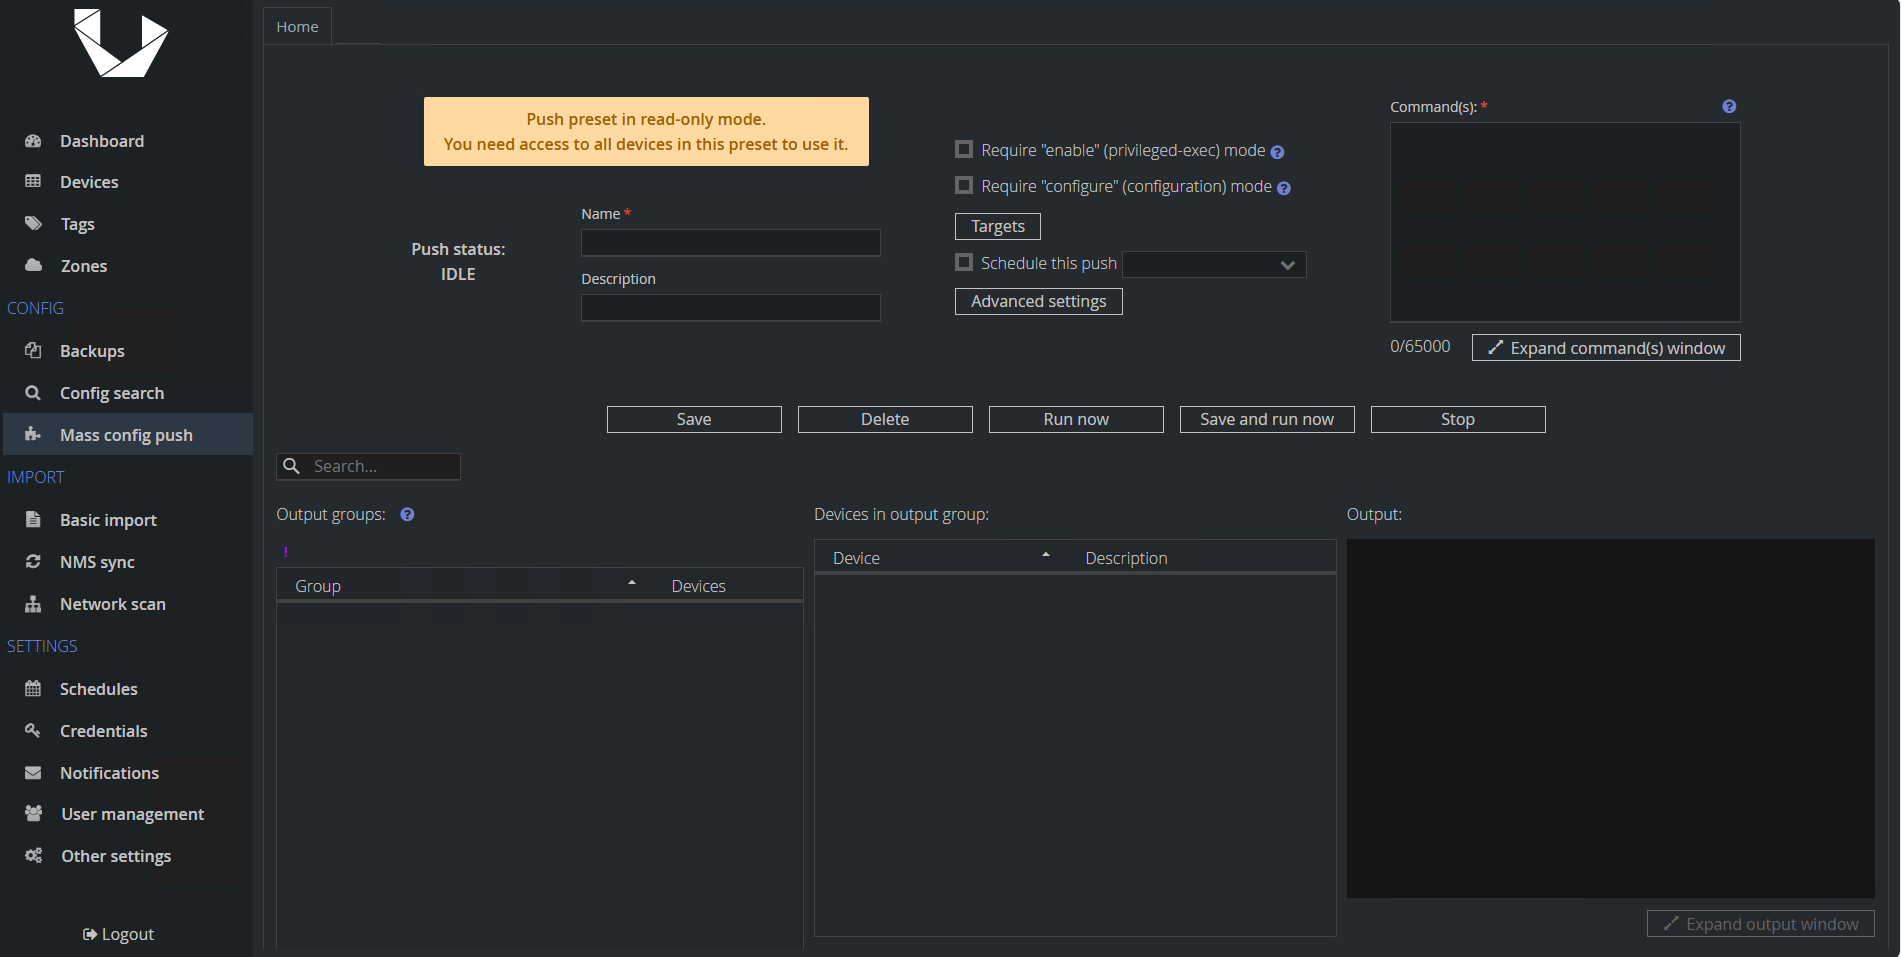Select Mass config push menu item
Viewport: 1901px width, 957px height.
[x=126, y=435]
